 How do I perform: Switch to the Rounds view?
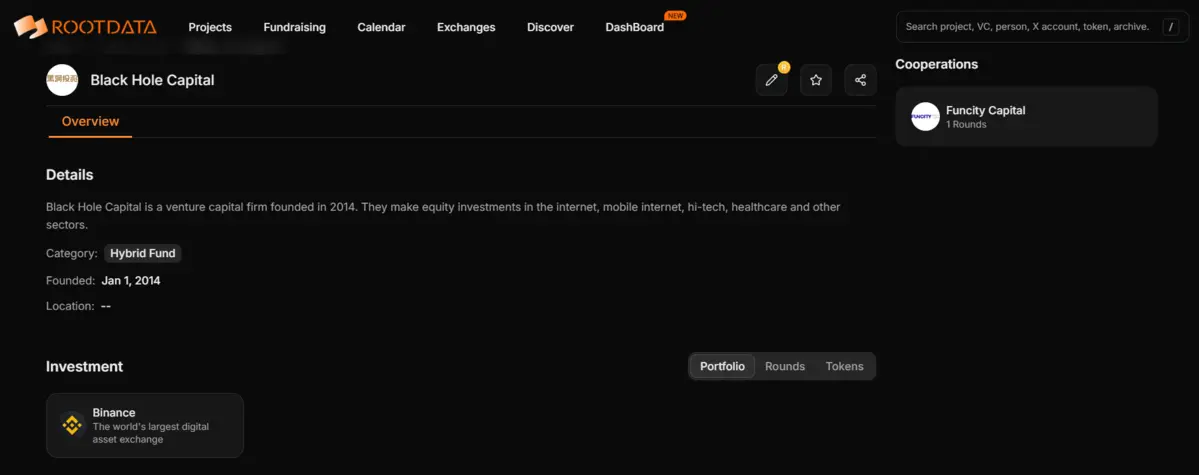785,366
